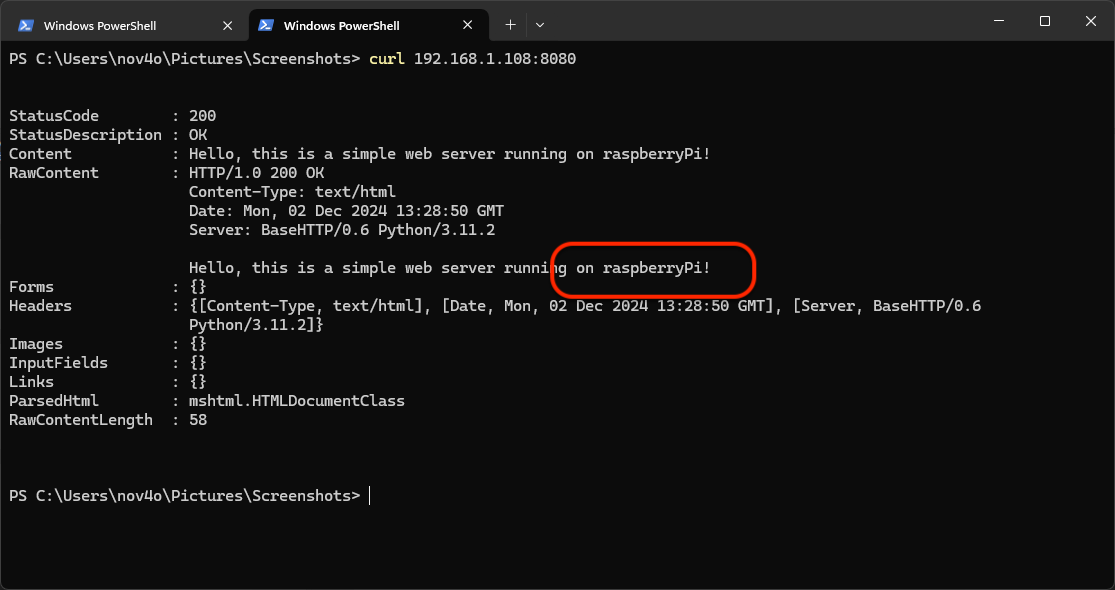Switch to the inactive Windows PowerShell tab title
Image resolution: width=1115 pixels, height=590 pixels.
100,25
